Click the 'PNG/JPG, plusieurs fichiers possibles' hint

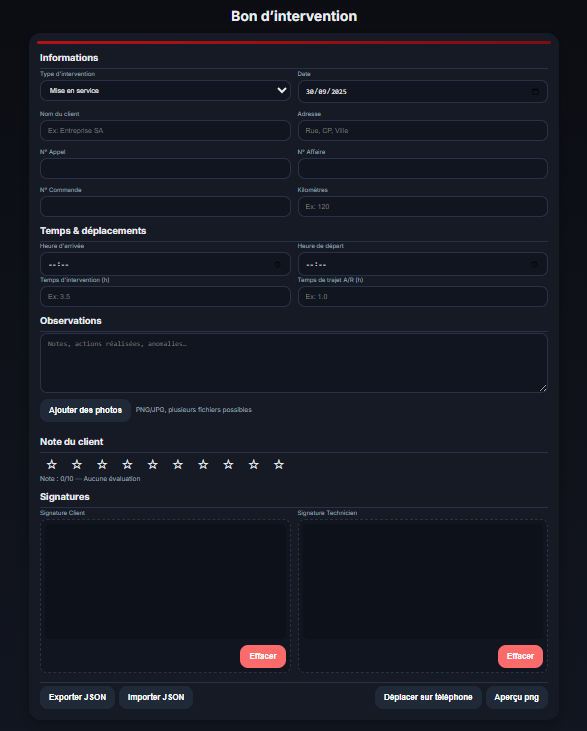pyautogui.click(x=193, y=410)
